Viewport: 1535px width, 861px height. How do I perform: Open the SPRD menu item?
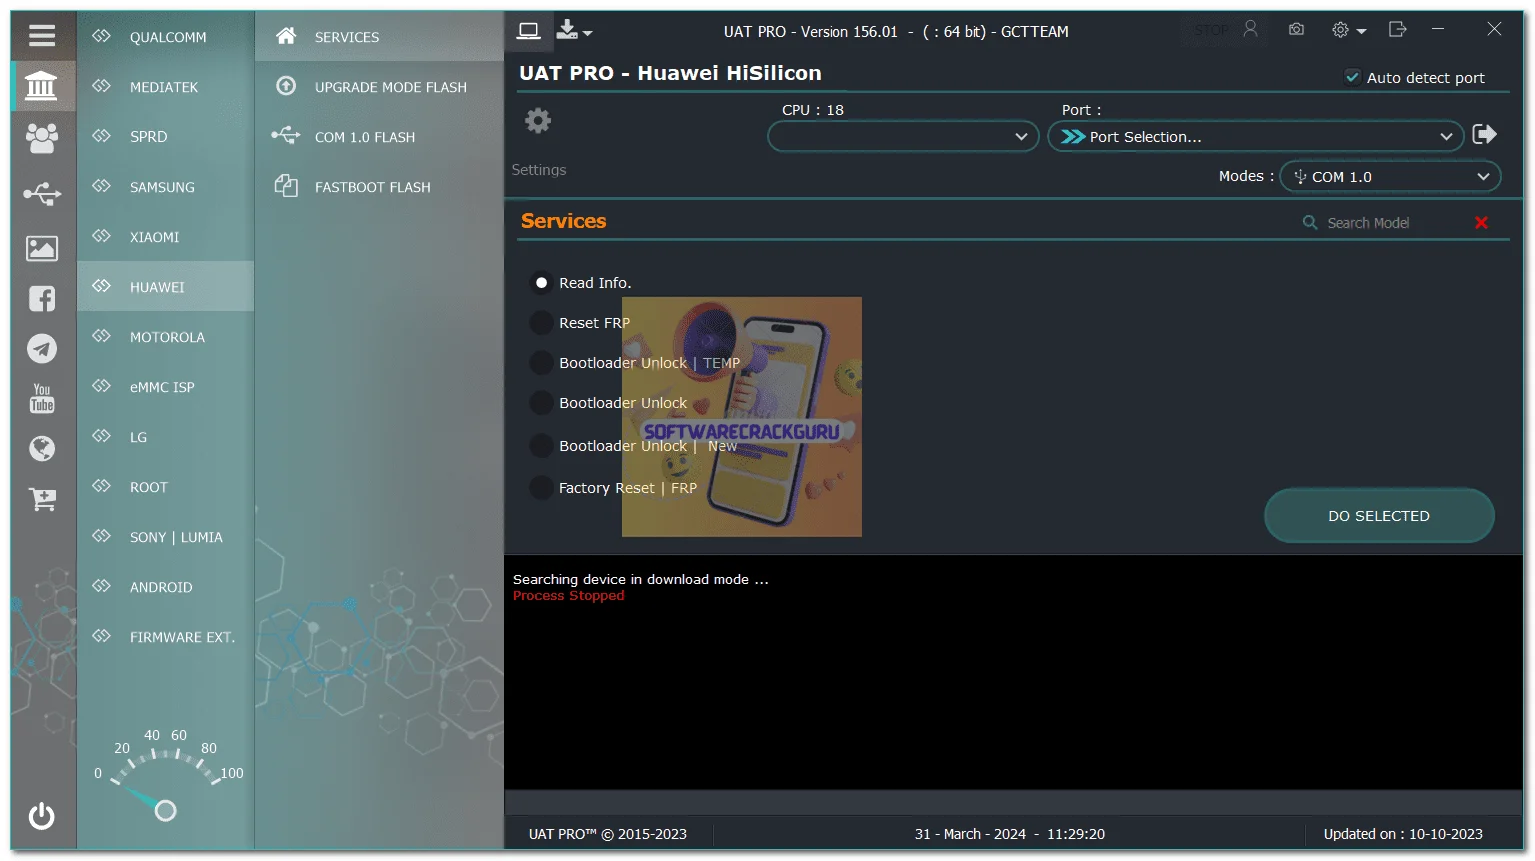point(165,137)
